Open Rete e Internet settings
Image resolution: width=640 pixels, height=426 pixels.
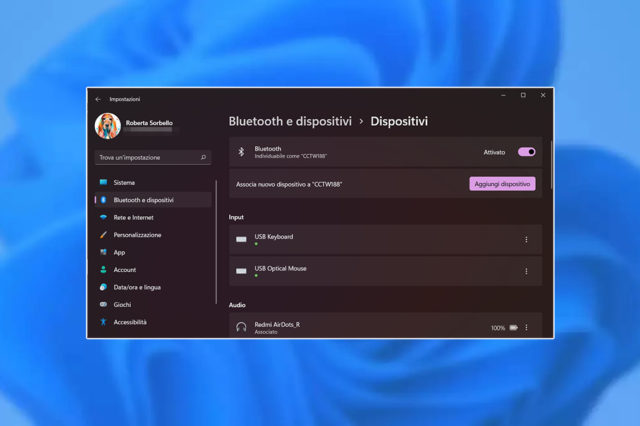153,217
